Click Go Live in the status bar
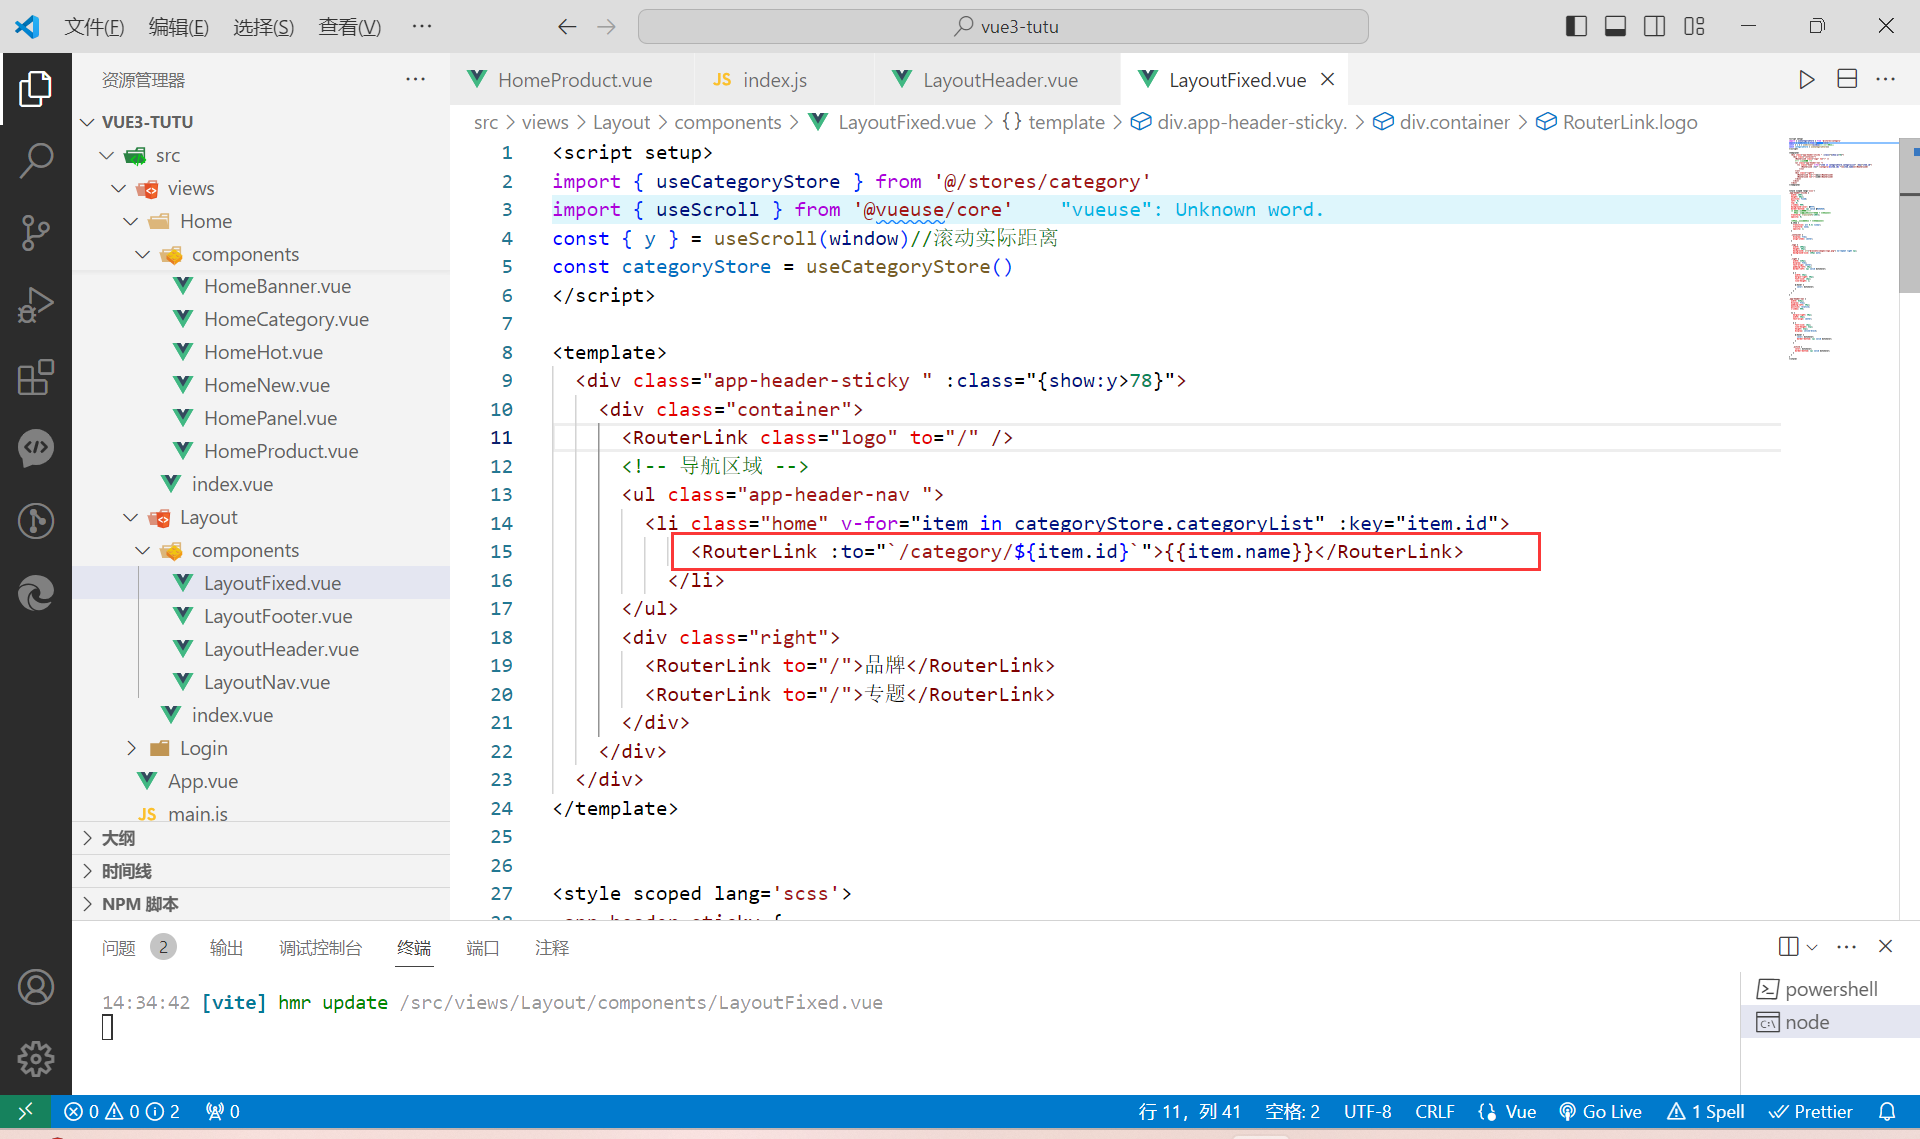 point(1600,1111)
